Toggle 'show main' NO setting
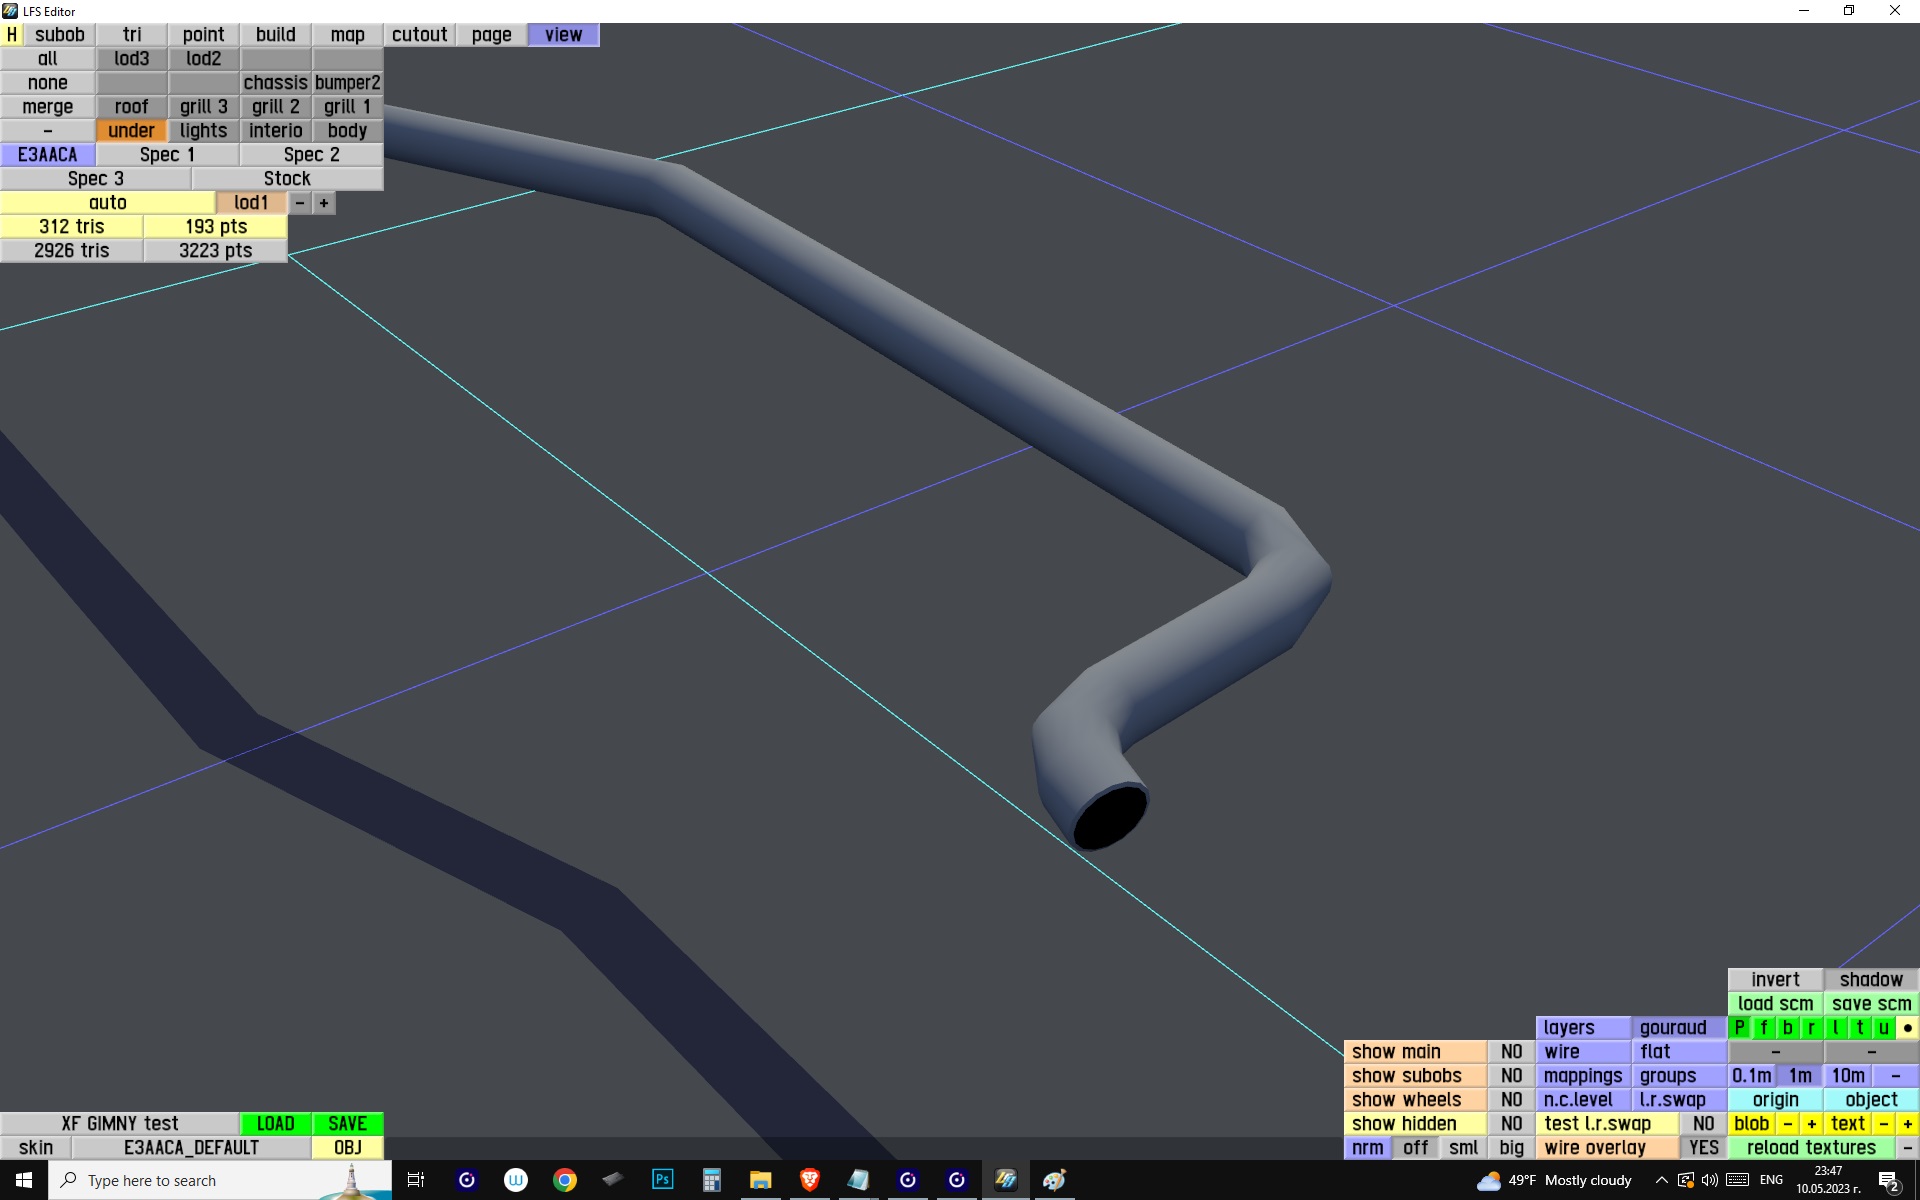Screen dimensions: 1920x1200 1511,1052
